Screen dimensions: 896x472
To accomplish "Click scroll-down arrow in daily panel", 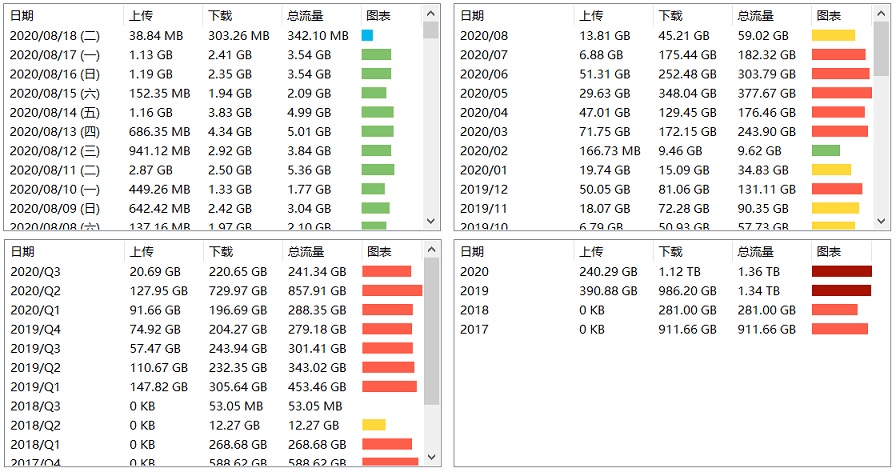I will click(x=431, y=221).
